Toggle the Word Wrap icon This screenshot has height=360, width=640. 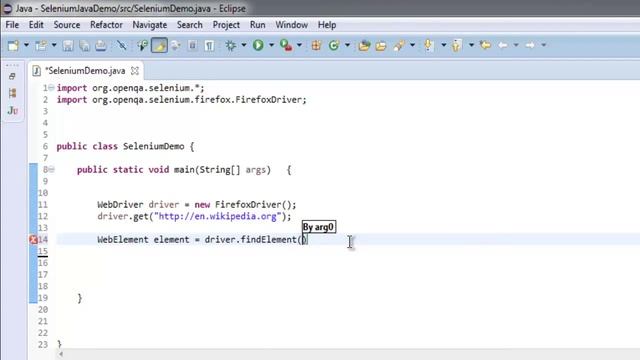point(176,45)
